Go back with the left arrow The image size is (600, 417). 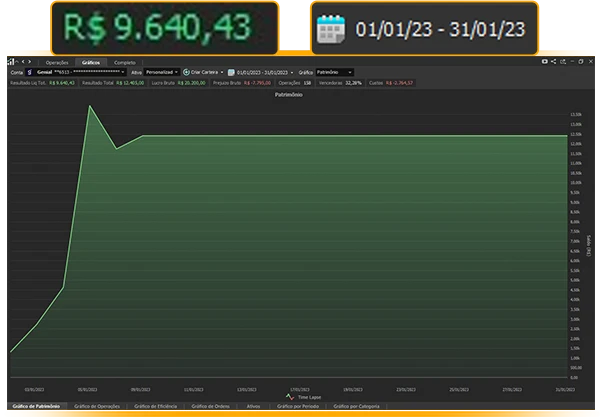[x=23, y=61]
